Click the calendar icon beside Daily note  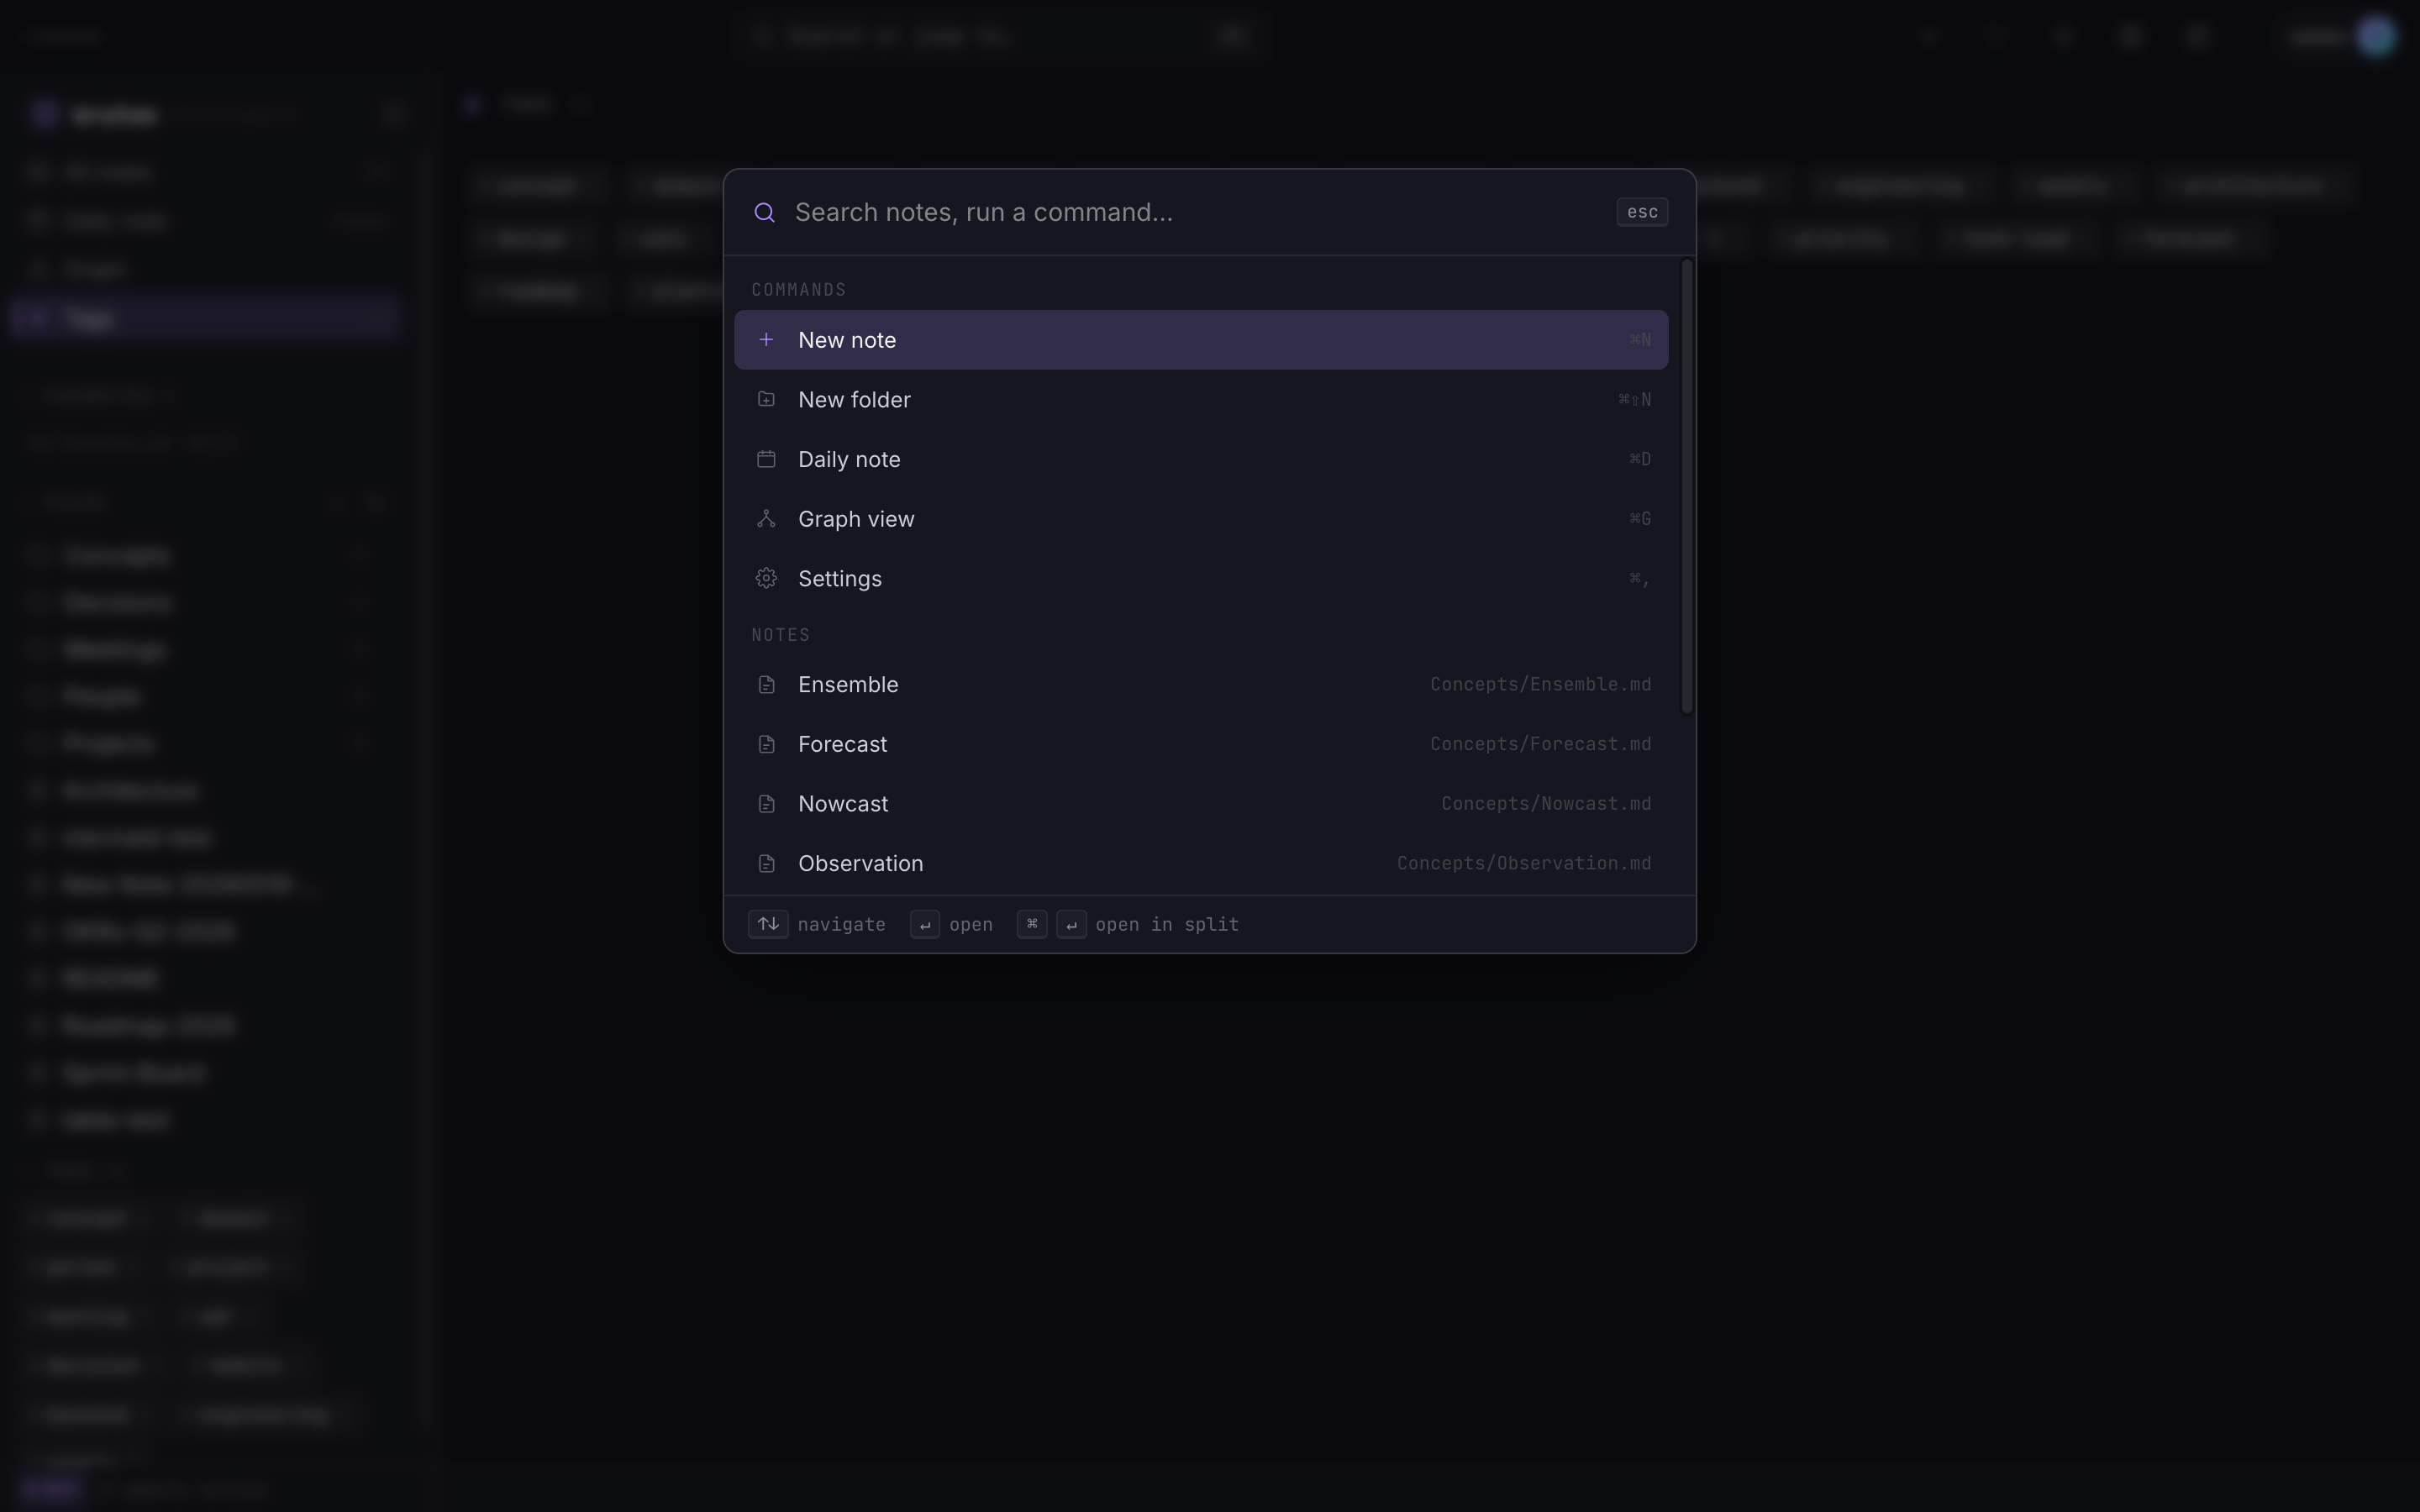point(766,459)
